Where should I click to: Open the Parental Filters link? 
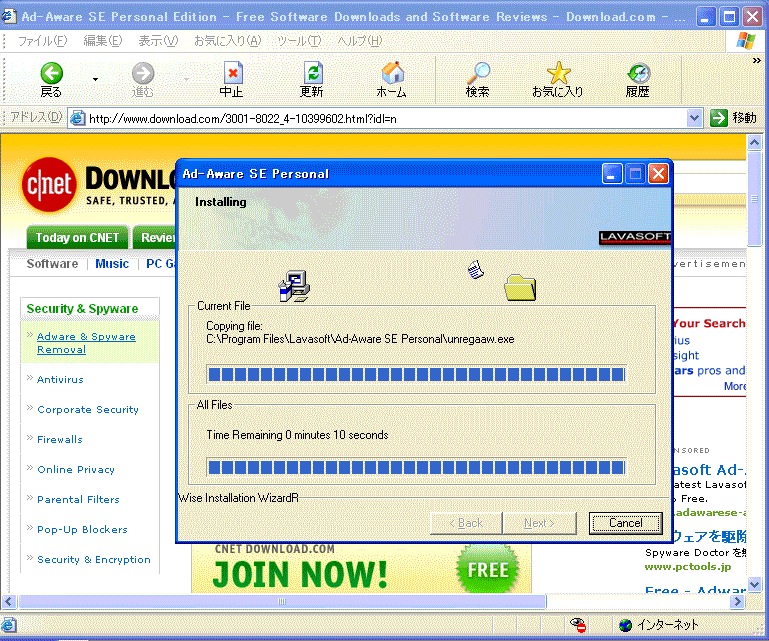tap(78, 499)
